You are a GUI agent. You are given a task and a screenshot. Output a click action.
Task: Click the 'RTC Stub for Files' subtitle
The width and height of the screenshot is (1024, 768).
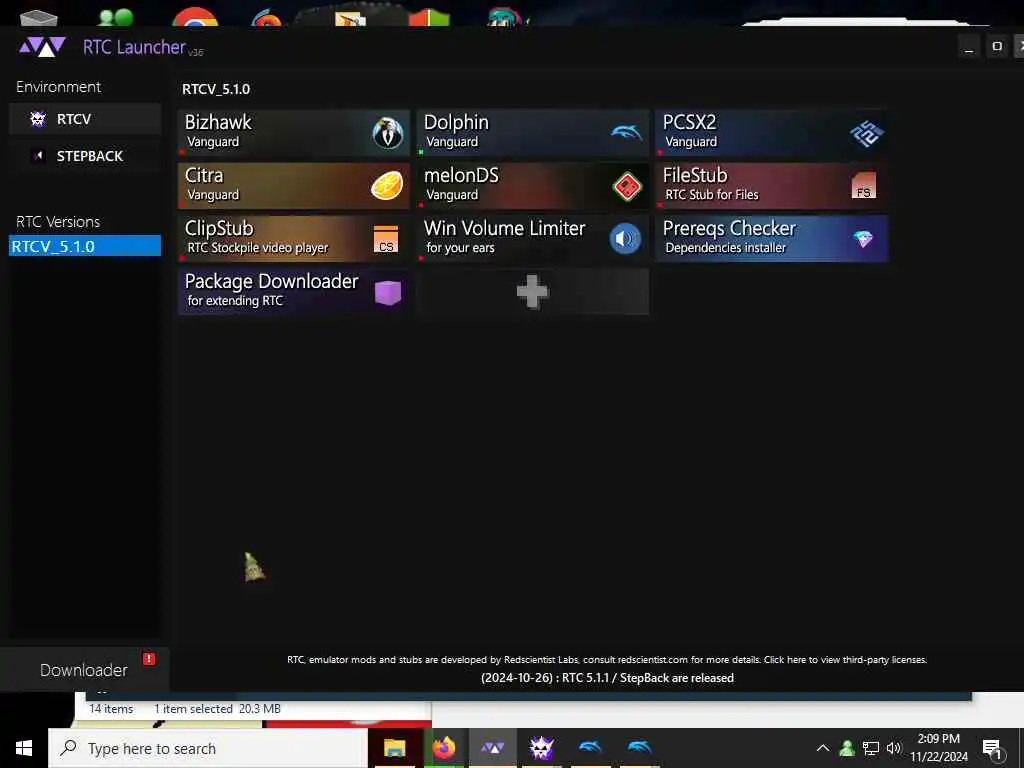pyautogui.click(x=712, y=195)
